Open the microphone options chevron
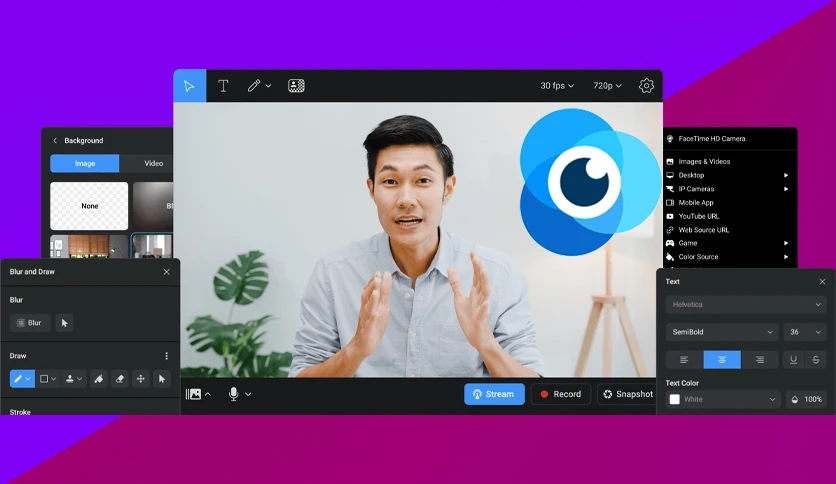Image resolution: width=836 pixels, height=484 pixels. click(248, 394)
